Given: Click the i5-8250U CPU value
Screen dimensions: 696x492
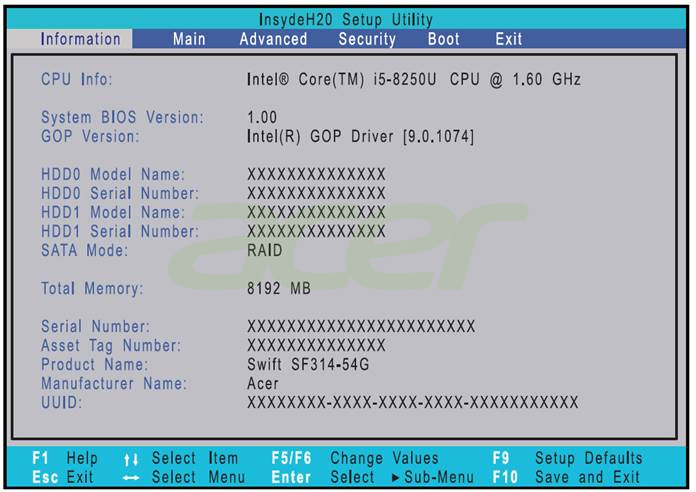Looking at the screenshot, I should [414, 79].
